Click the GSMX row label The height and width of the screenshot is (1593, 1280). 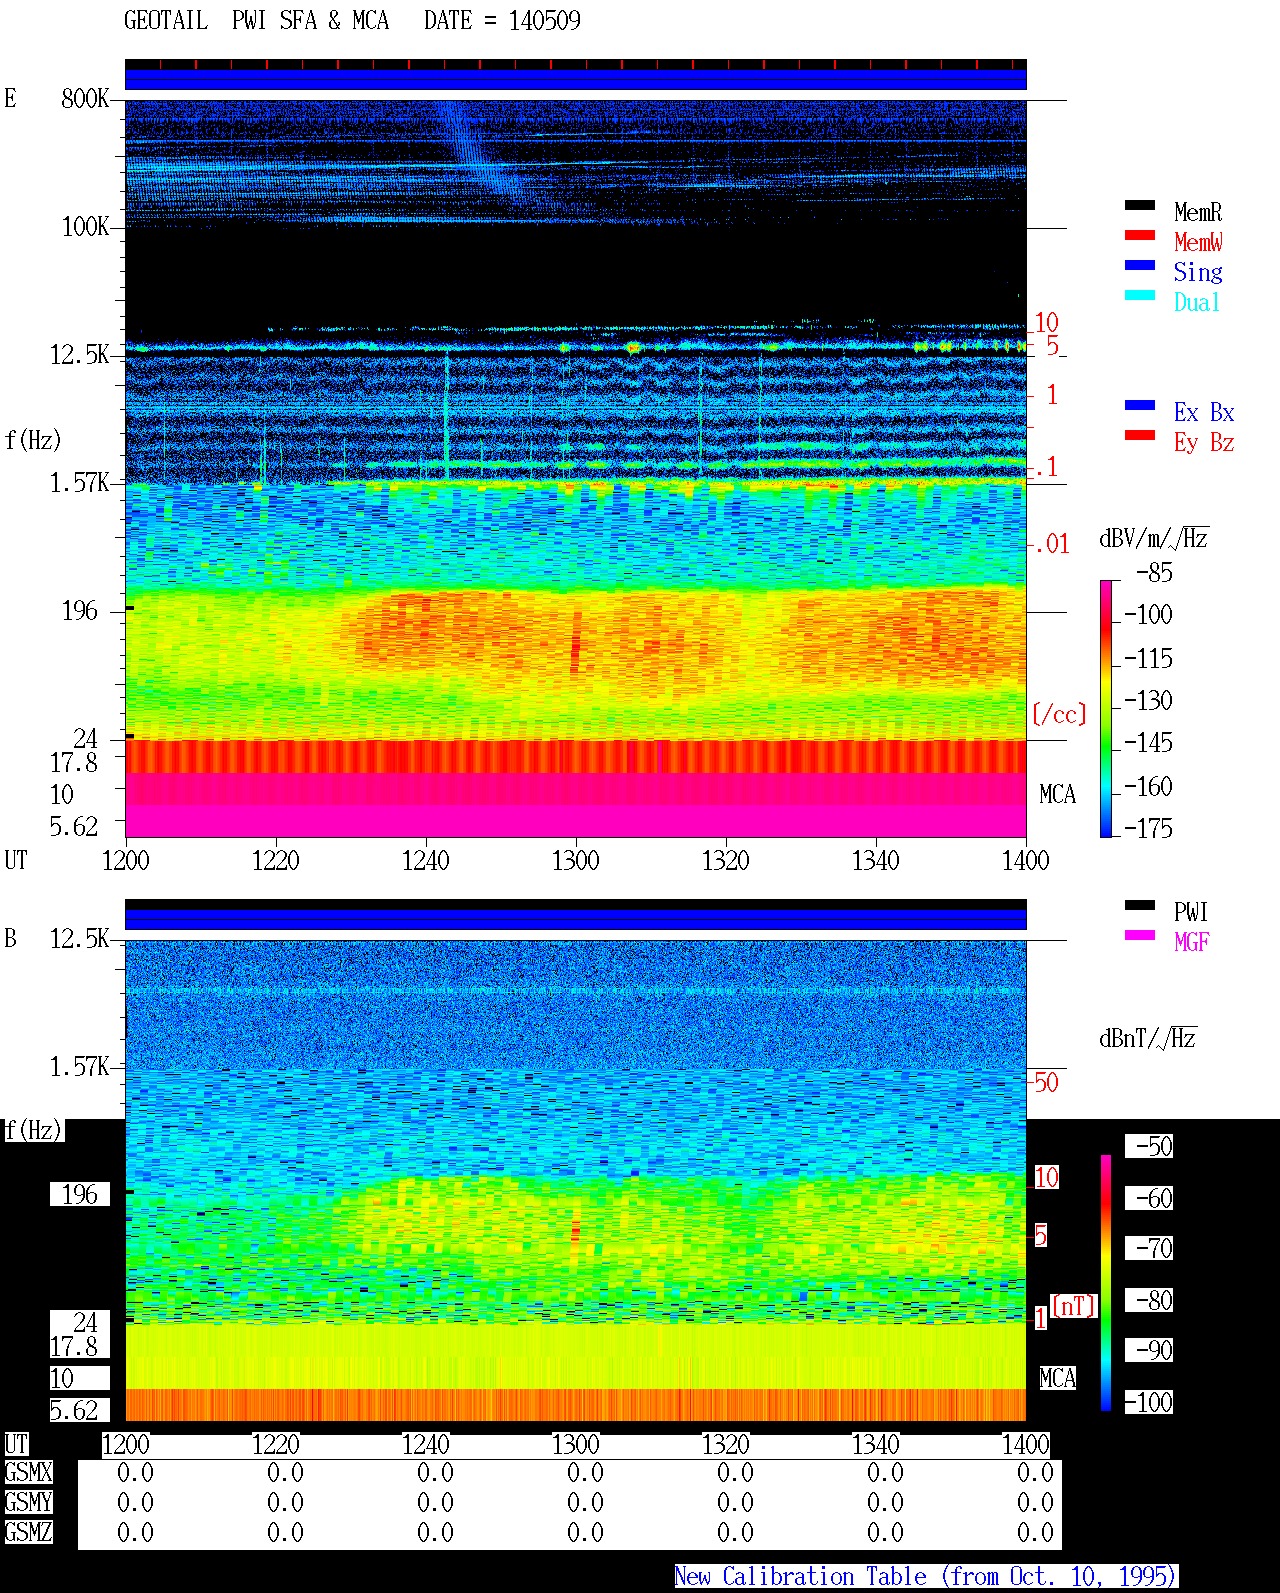[x=28, y=1472]
